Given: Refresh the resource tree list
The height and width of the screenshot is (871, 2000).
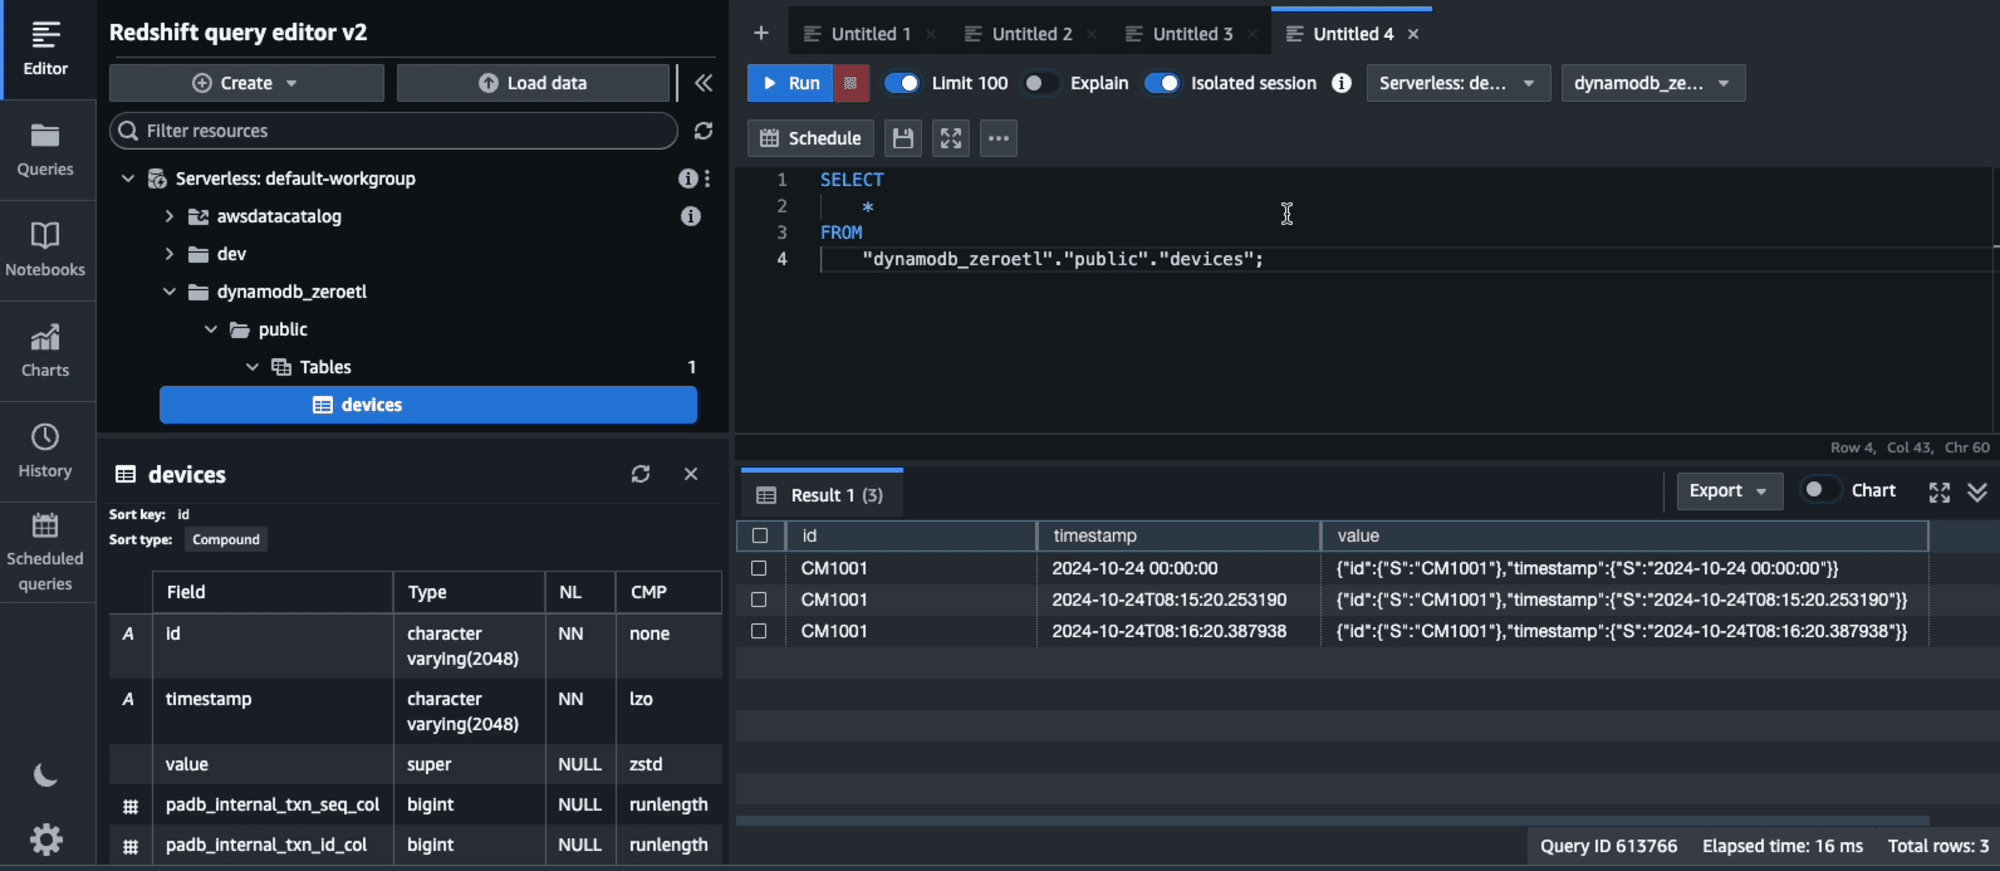Looking at the screenshot, I should [704, 131].
